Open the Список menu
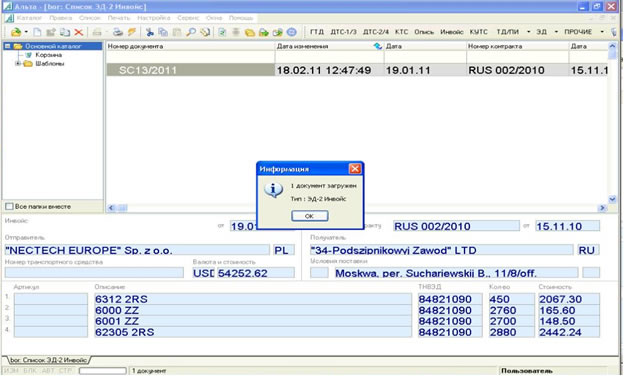 point(90,18)
